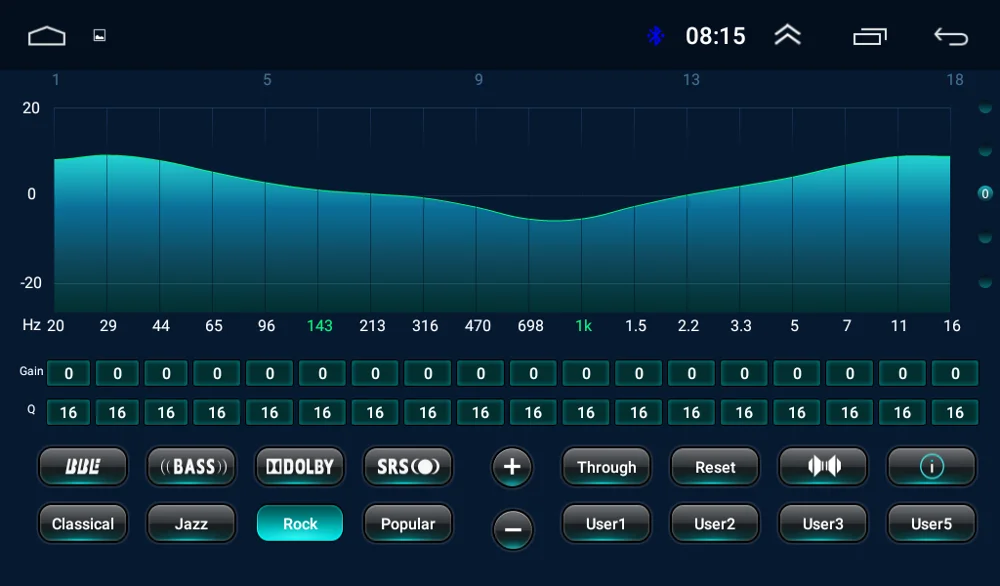Open the screenshot notification icon
Screen dimensions: 1000x586
[x=99, y=36]
